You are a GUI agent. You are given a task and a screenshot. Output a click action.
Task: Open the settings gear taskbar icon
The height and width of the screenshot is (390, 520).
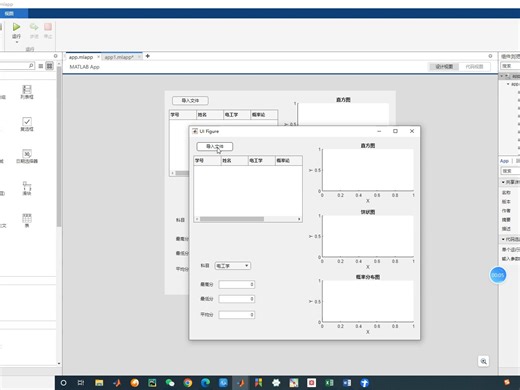[x=276, y=383]
